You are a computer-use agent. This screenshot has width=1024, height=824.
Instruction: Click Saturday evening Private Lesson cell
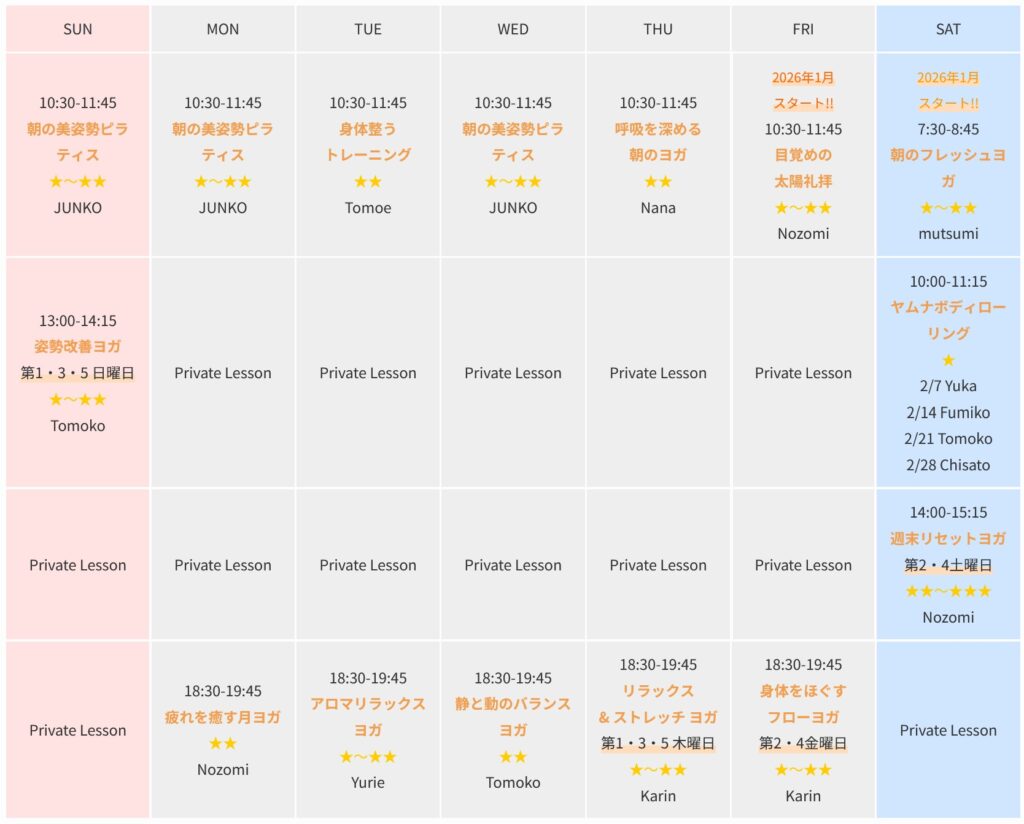[x=948, y=730]
